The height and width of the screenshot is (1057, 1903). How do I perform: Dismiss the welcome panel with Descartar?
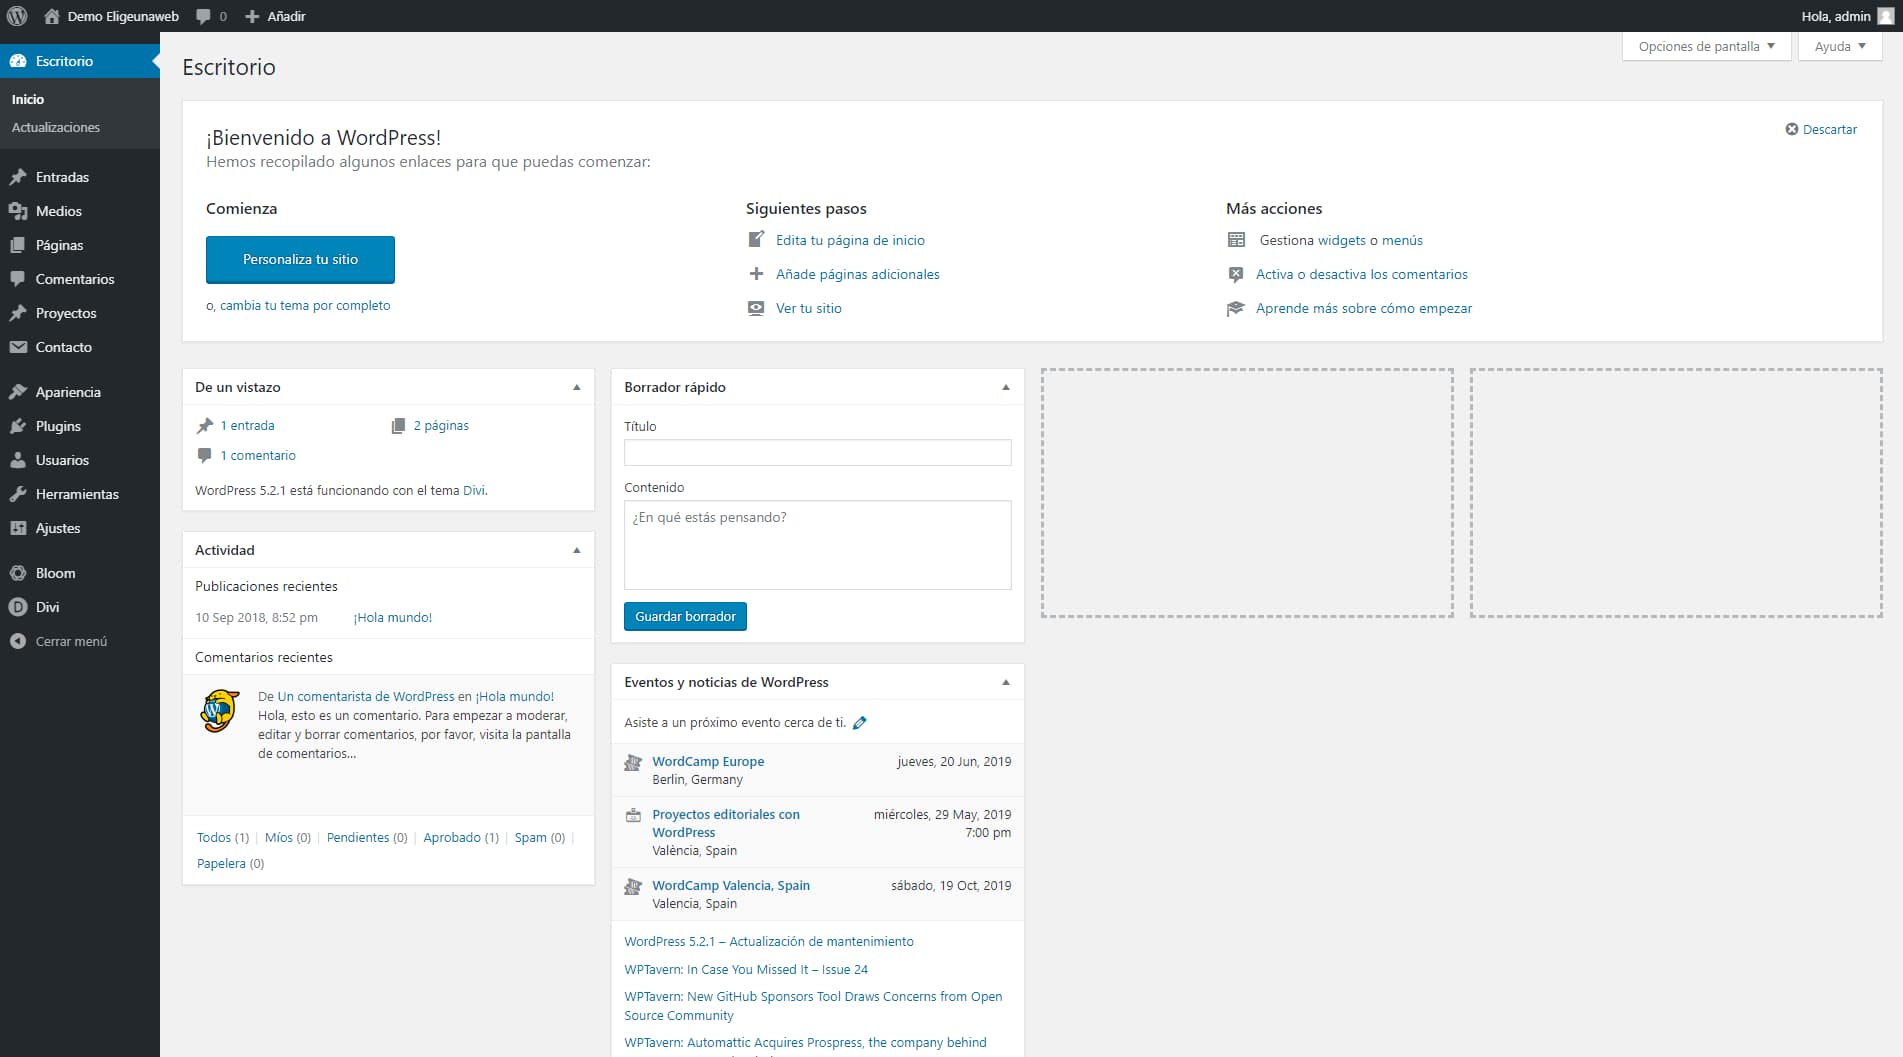pos(1821,129)
